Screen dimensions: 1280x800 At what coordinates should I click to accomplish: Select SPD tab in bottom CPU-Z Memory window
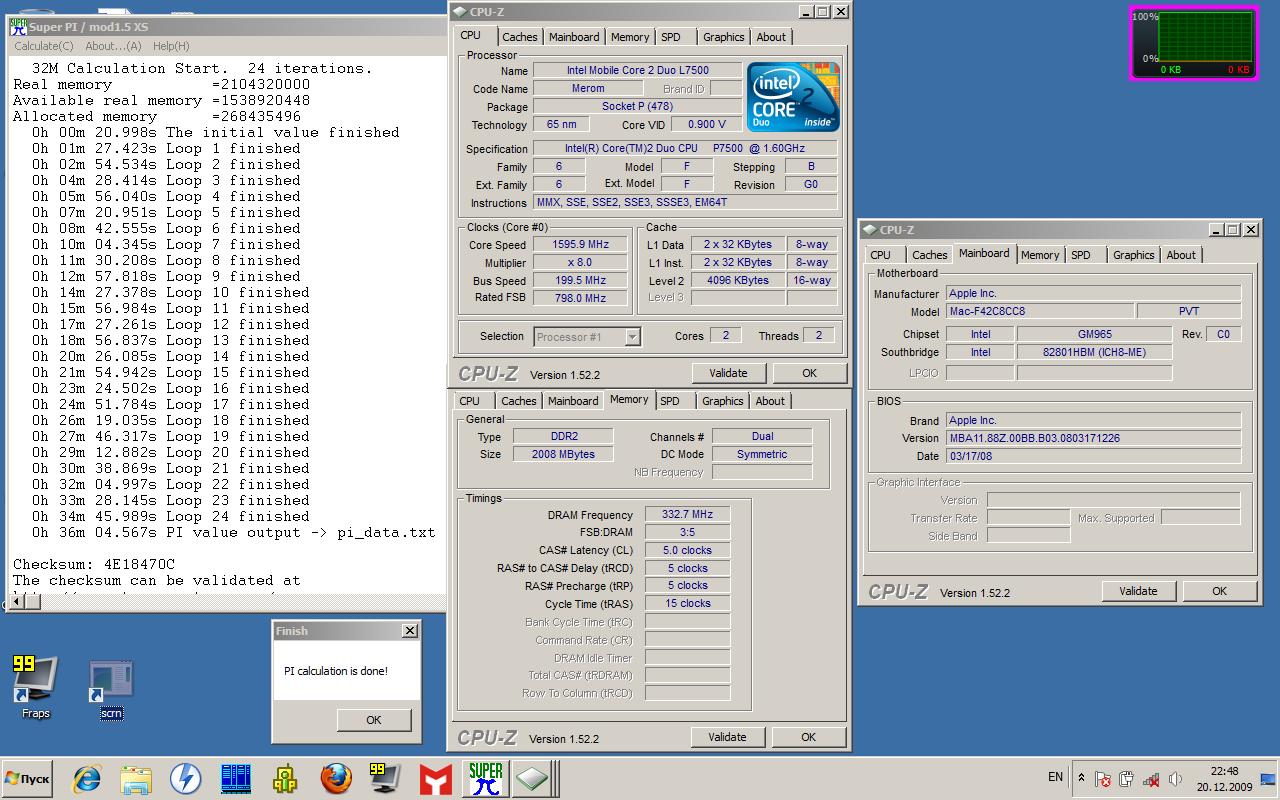pos(670,401)
